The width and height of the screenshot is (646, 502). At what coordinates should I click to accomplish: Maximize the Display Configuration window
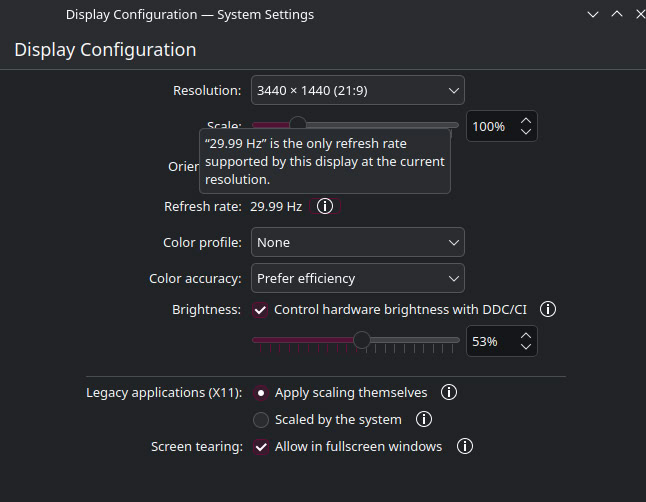coord(617,15)
